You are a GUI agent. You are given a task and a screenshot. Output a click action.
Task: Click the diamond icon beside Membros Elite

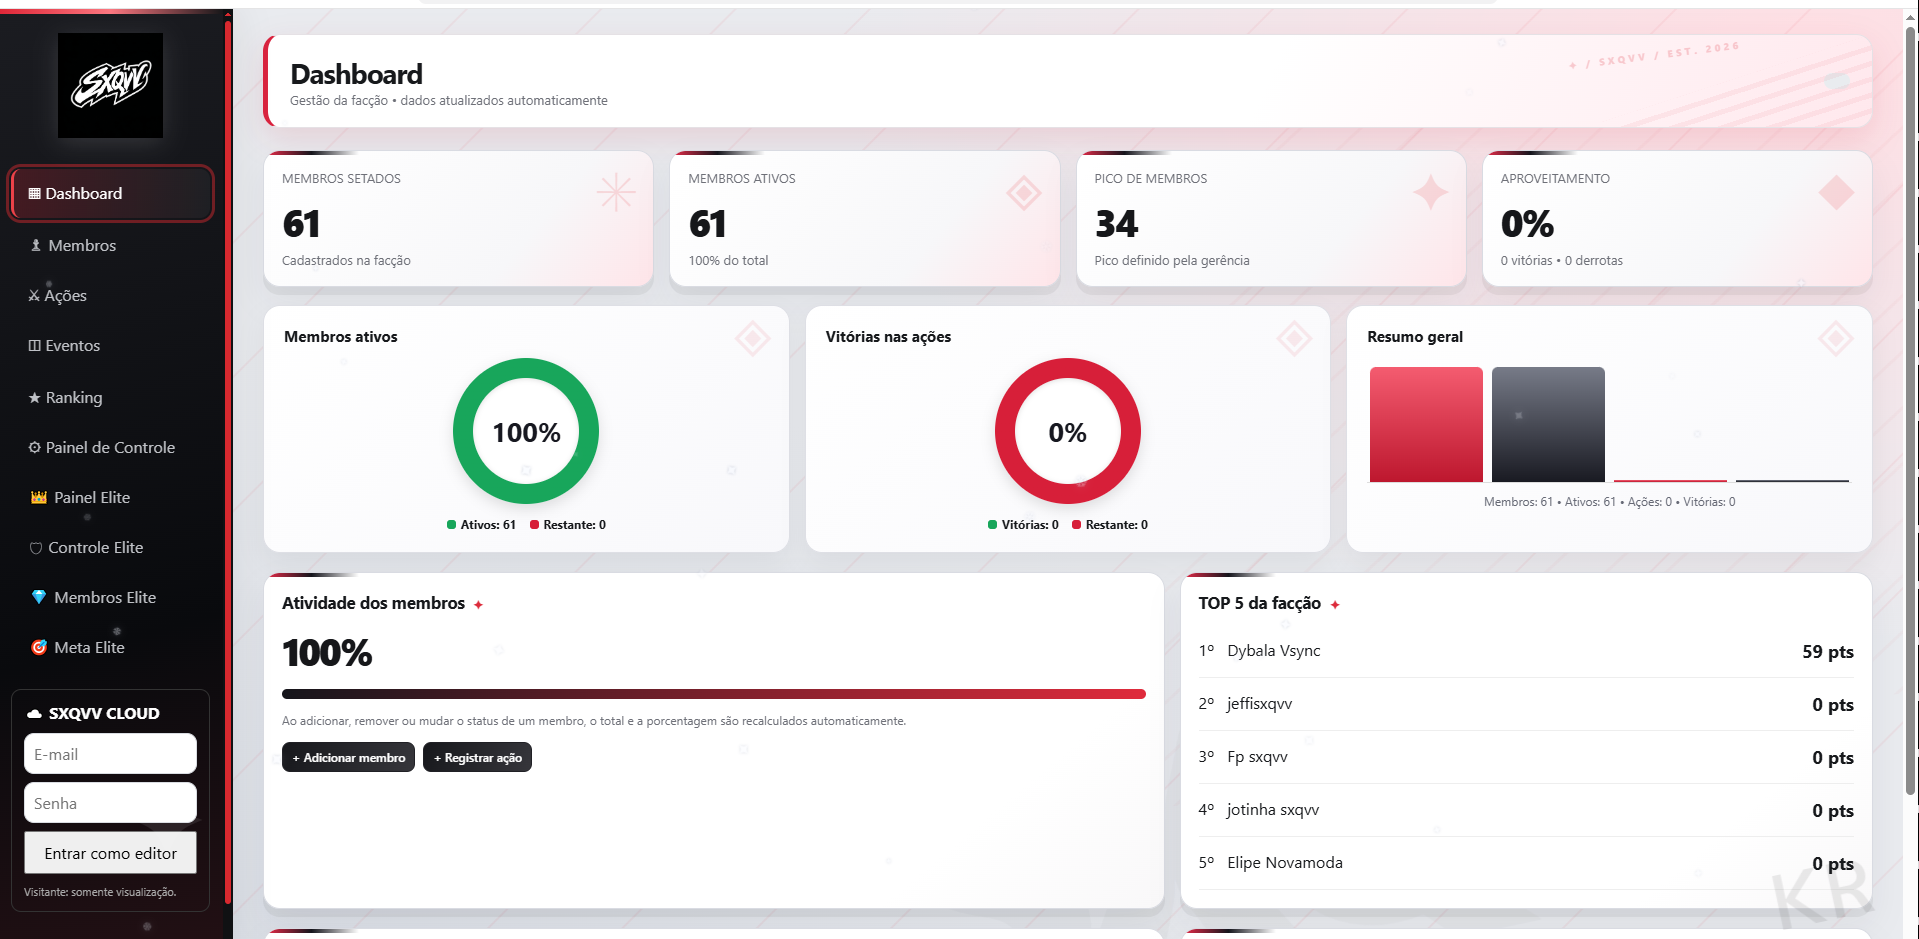click(x=39, y=597)
